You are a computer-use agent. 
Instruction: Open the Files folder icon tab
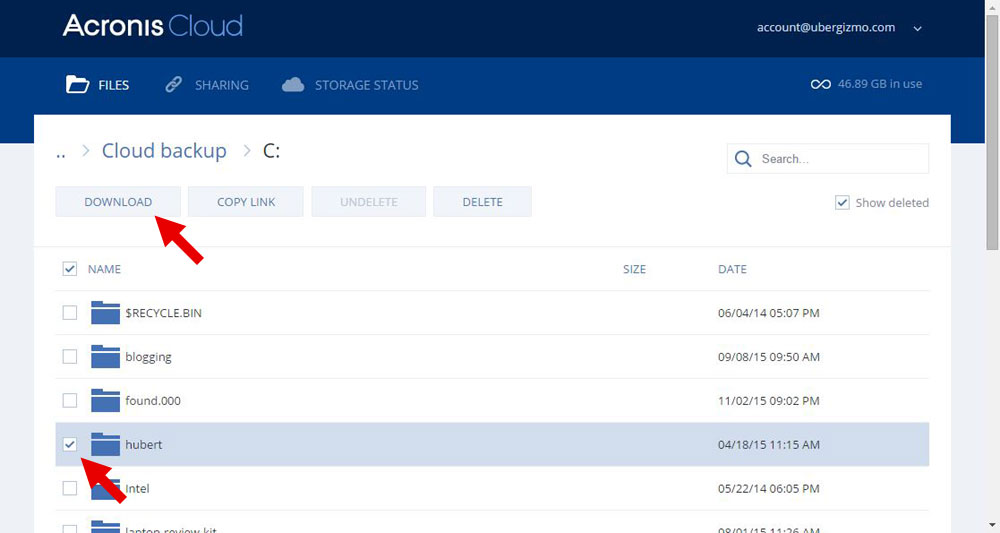[77, 84]
